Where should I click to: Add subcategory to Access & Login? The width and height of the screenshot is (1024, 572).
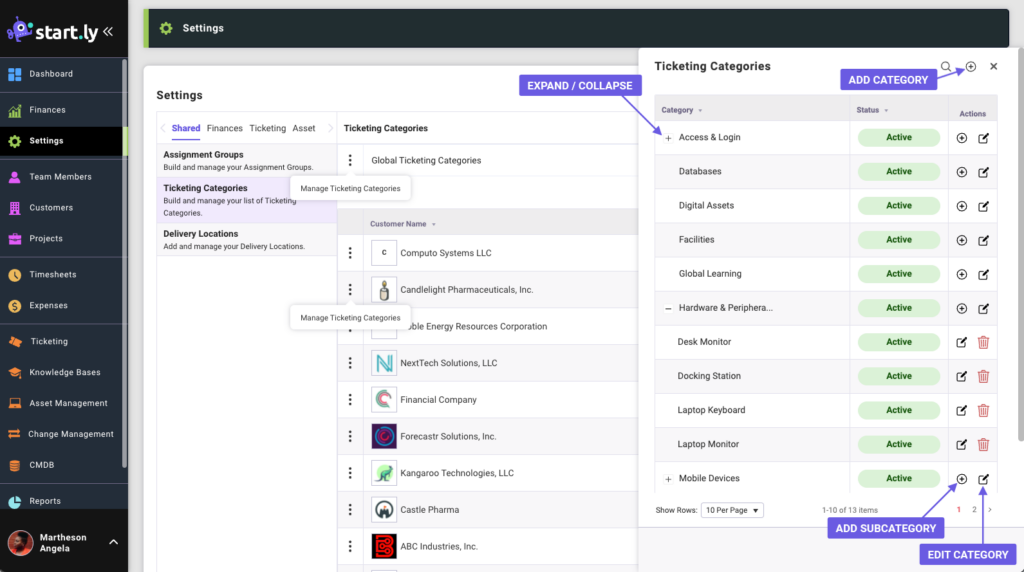pos(961,138)
